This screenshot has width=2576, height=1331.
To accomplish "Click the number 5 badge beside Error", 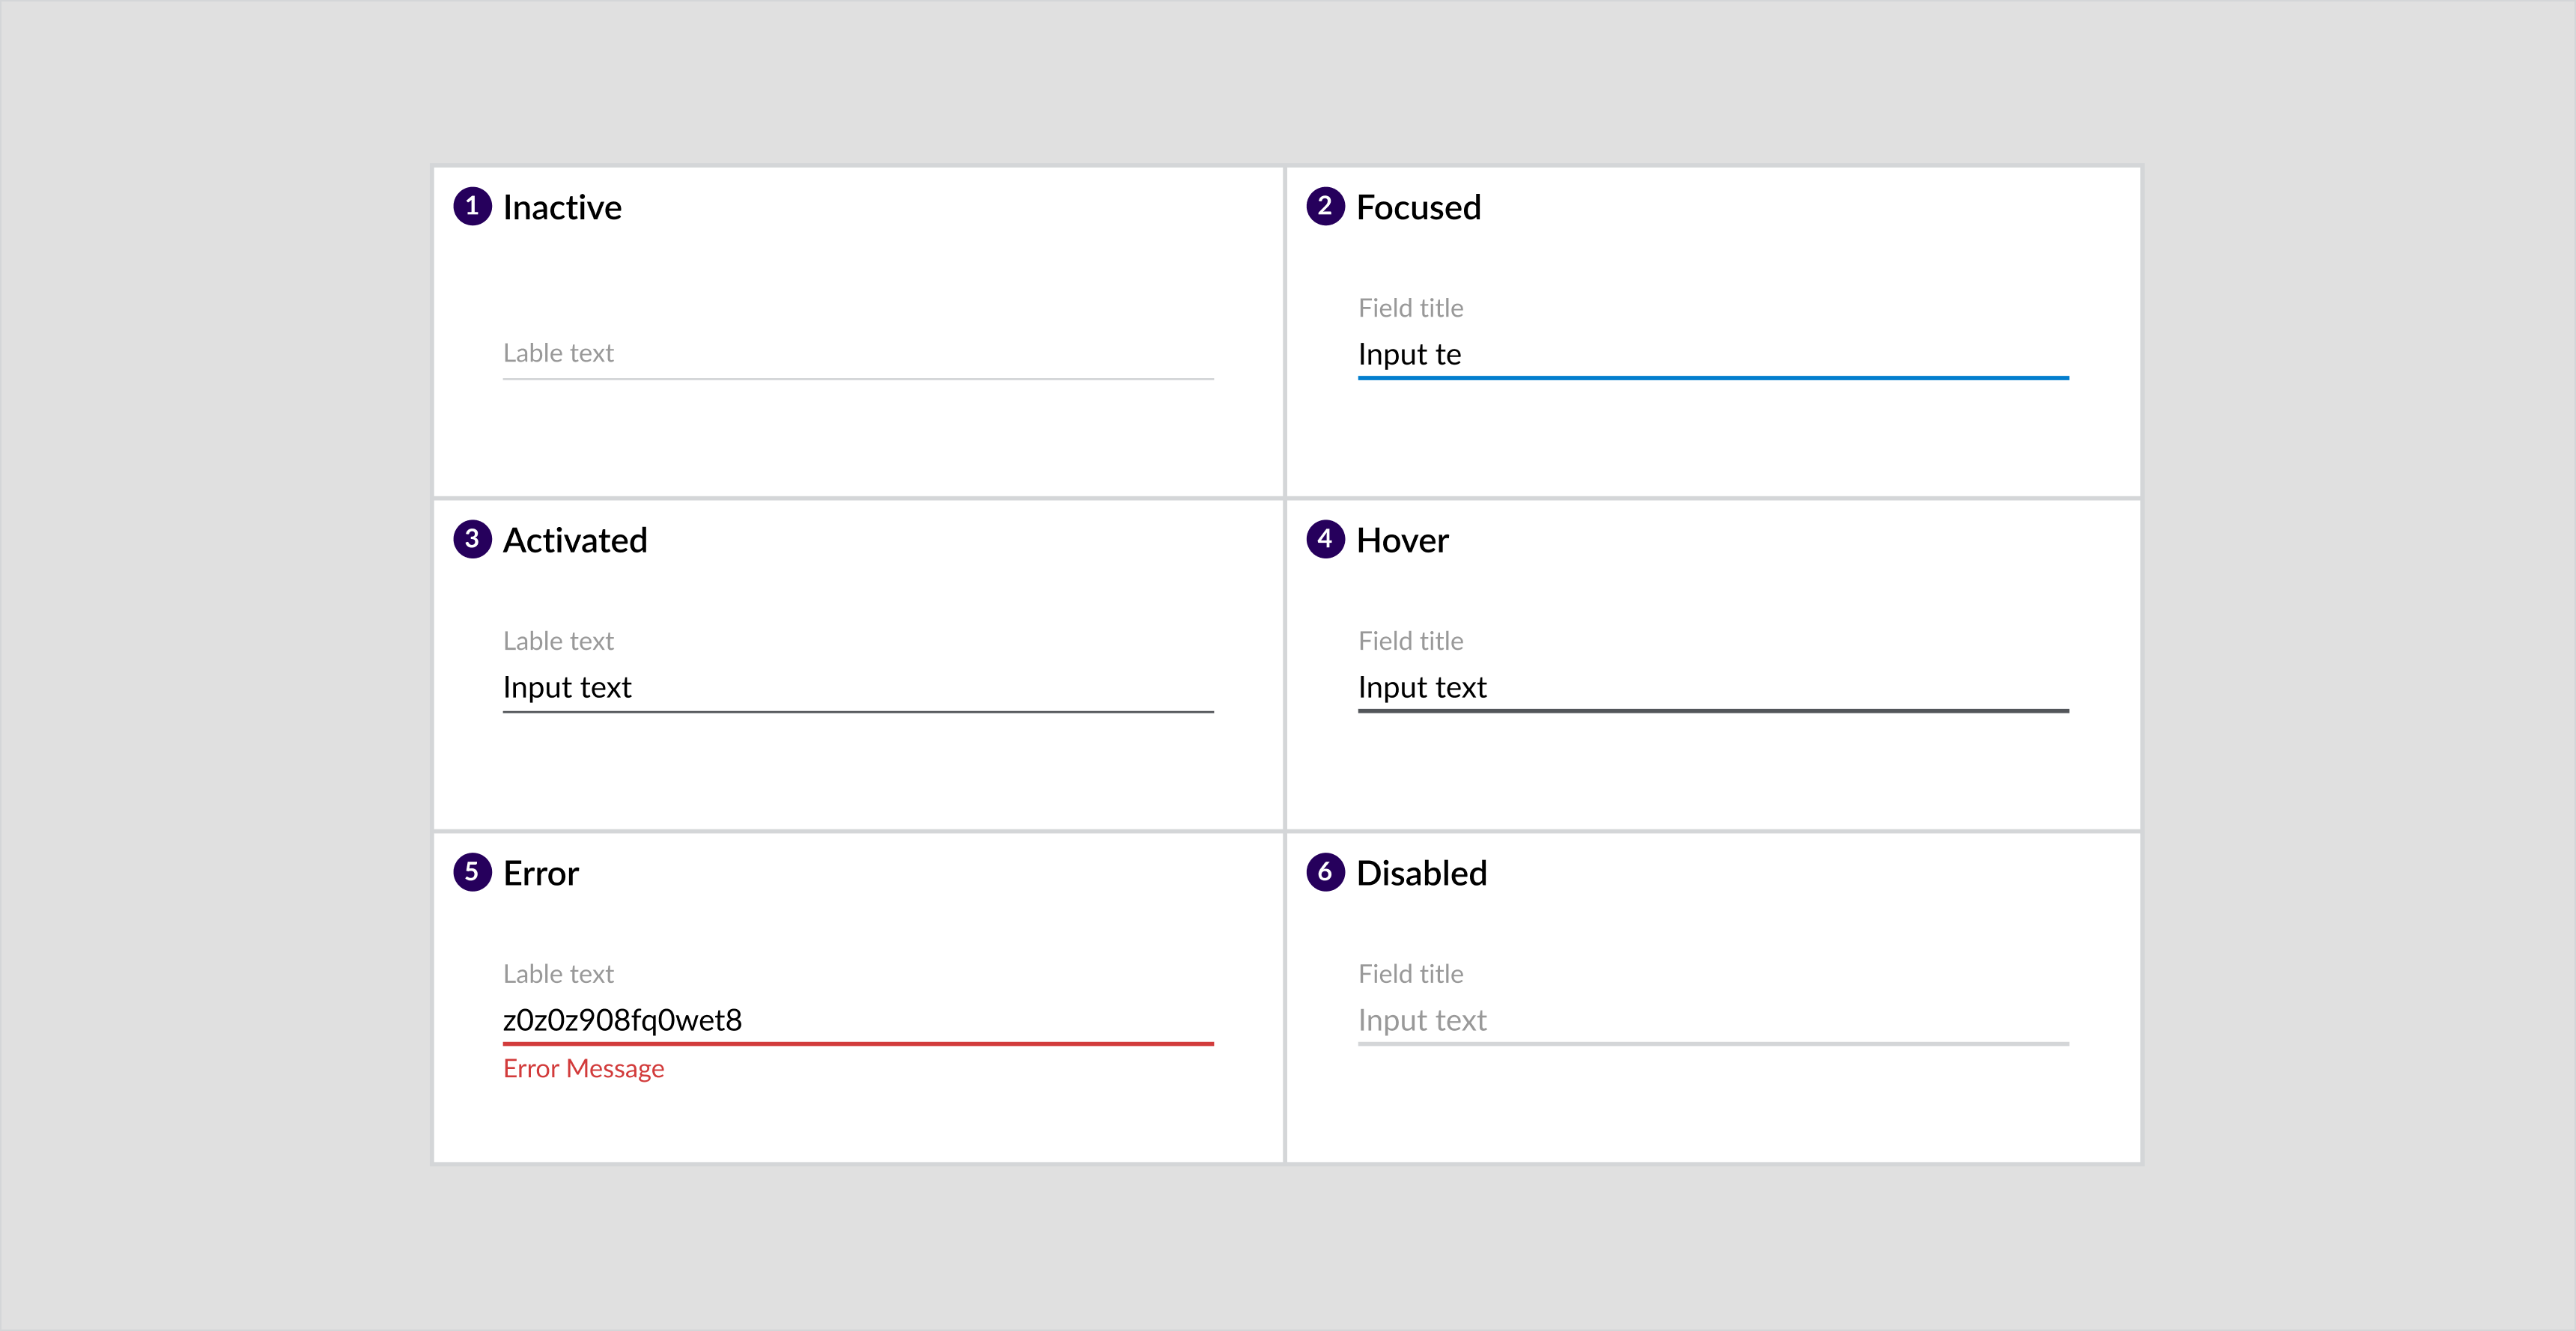I will click(472, 872).
